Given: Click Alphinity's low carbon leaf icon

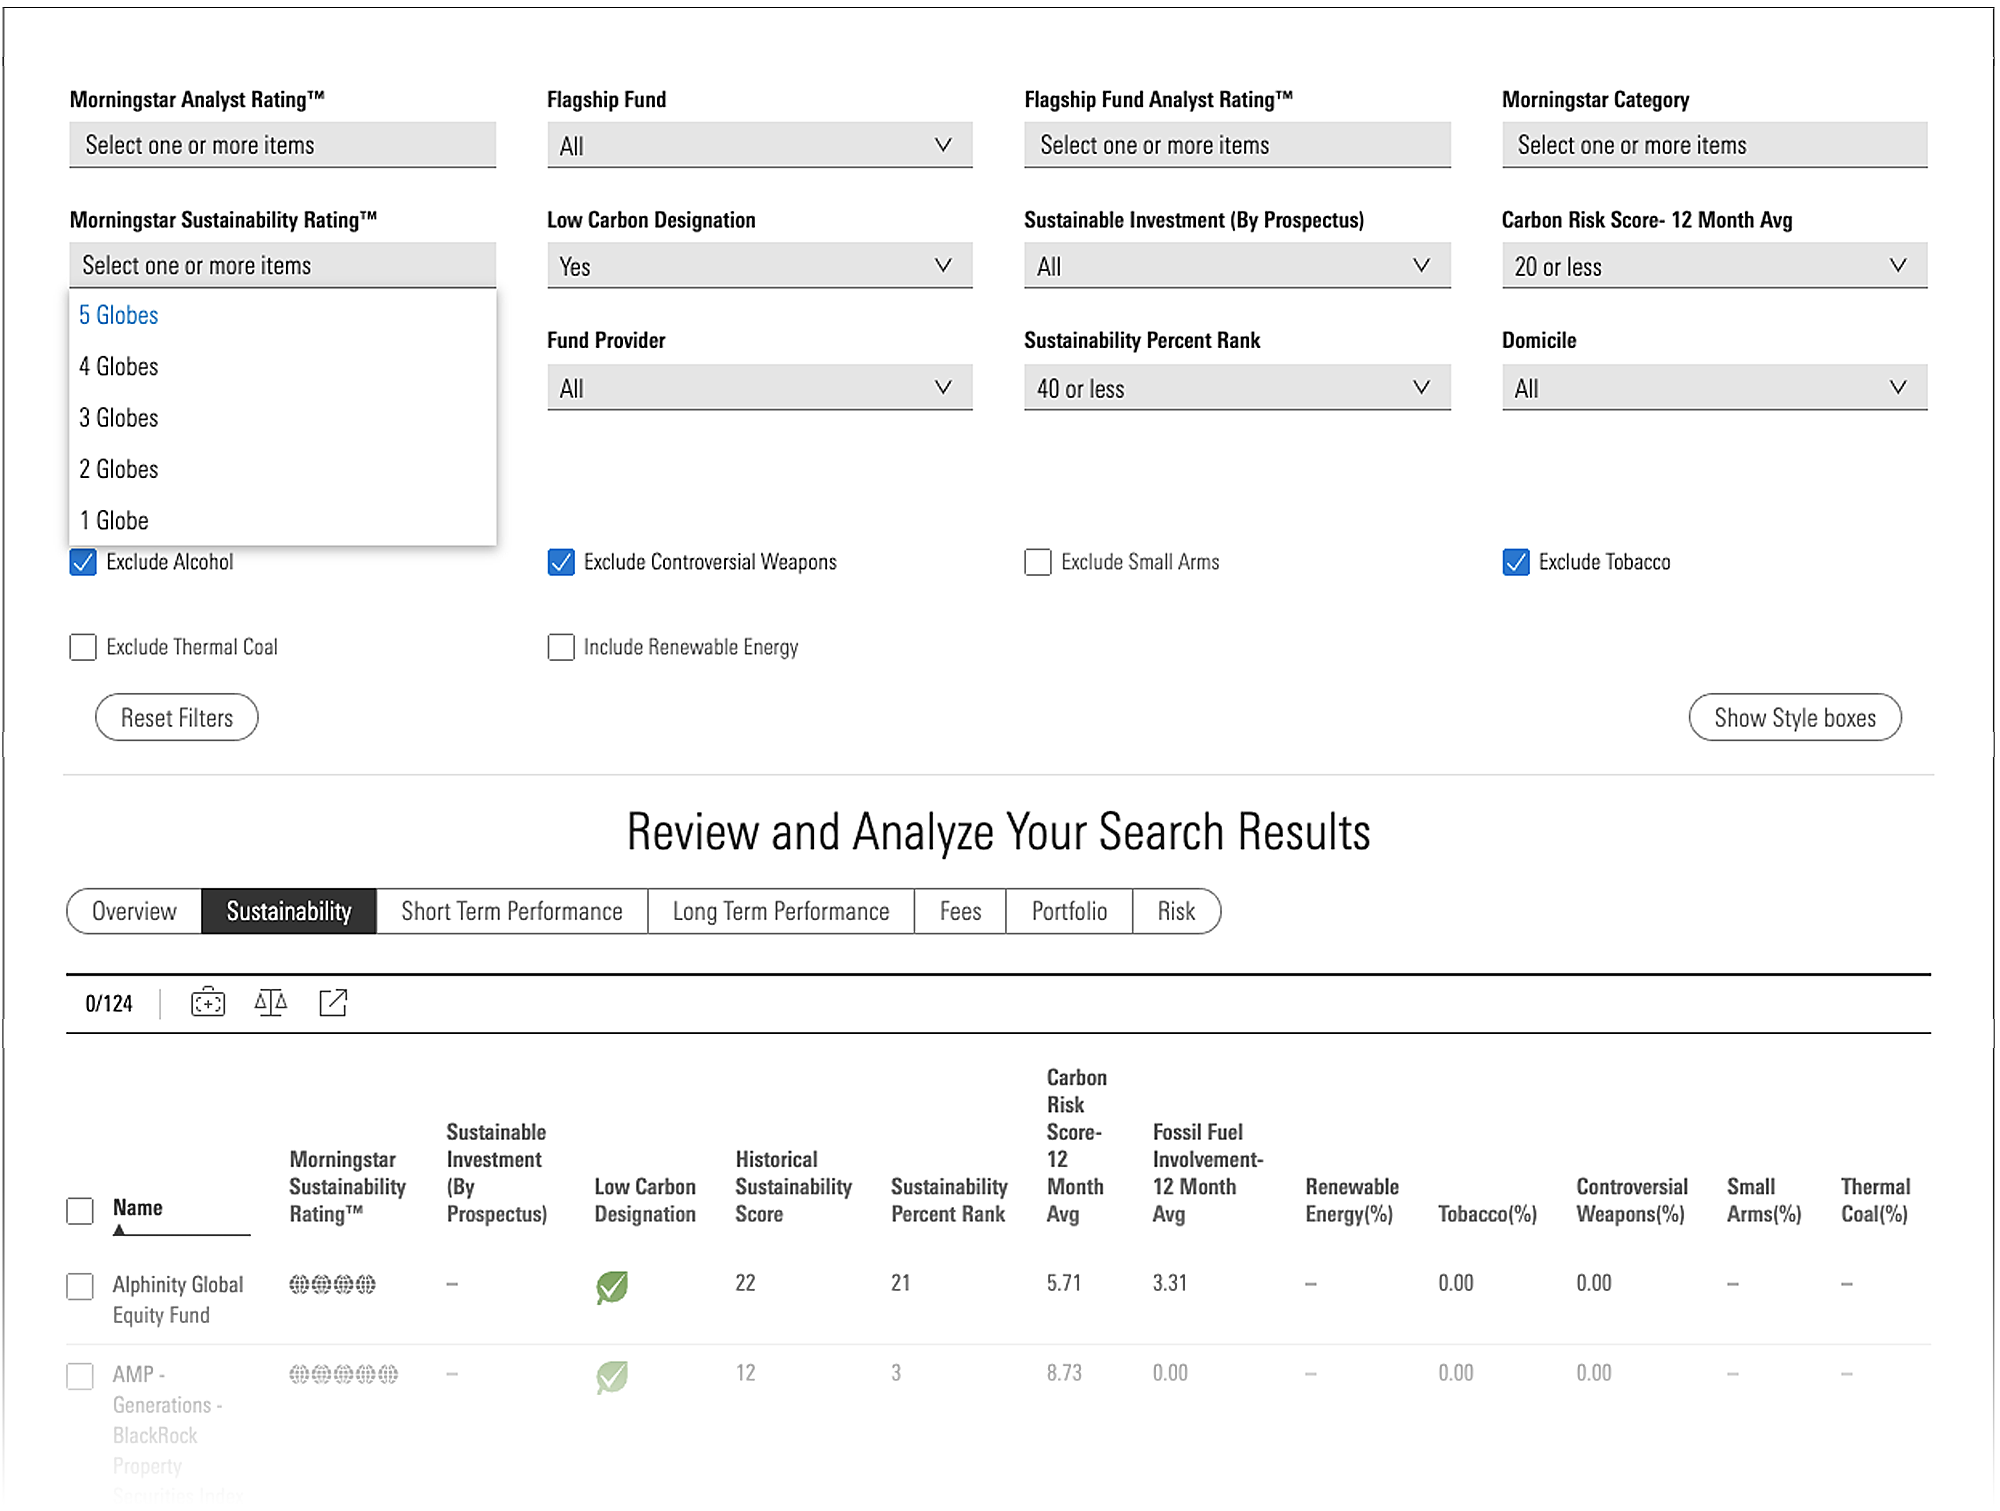Looking at the screenshot, I should tap(612, 1286).
